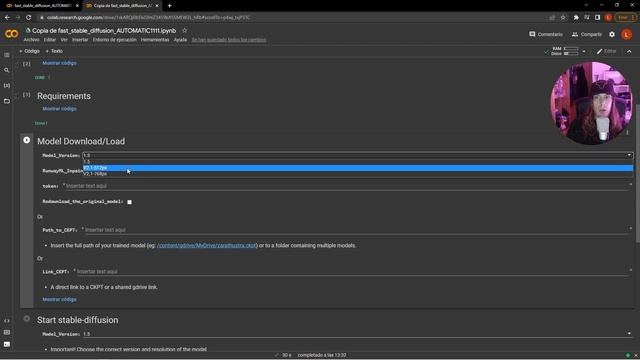640x360 pixels.
Task: Open the code snippets icon in sidebar
Action: pos(7,321)
